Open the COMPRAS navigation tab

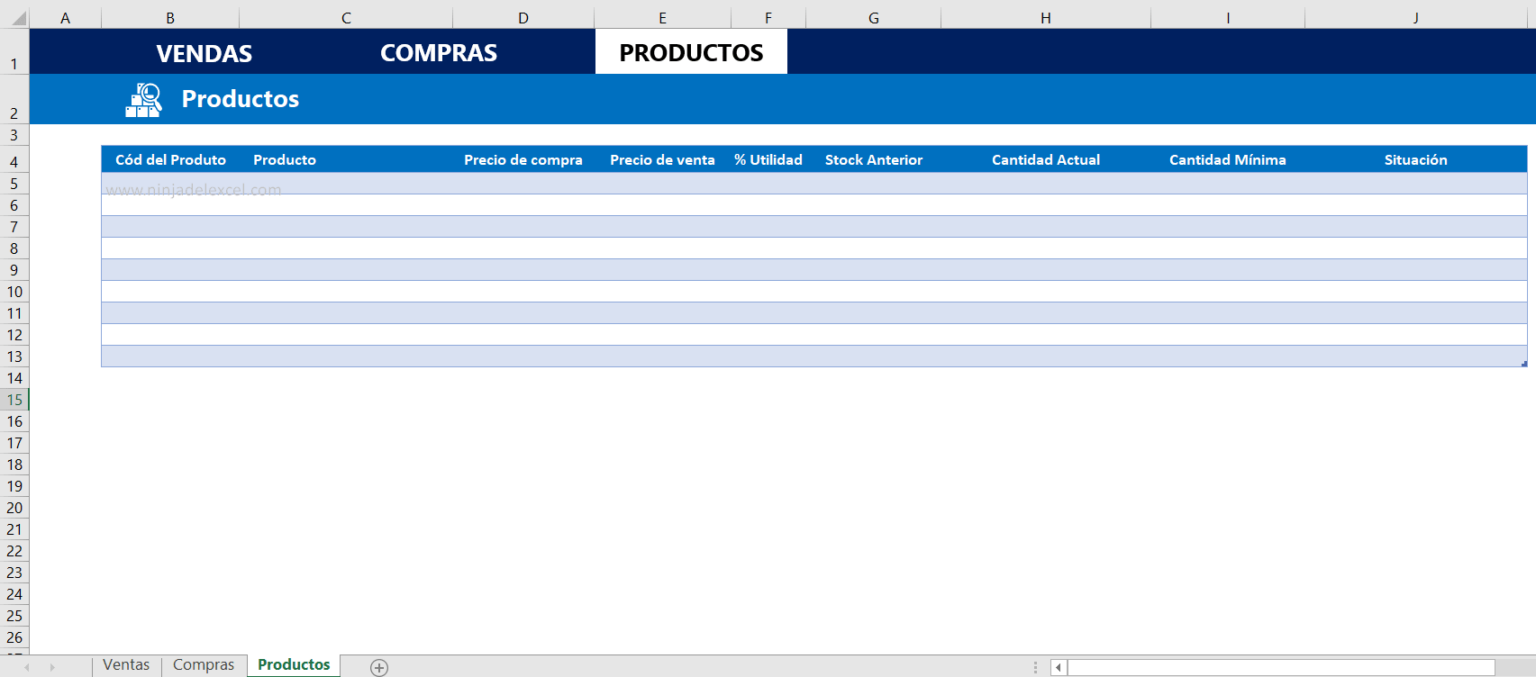[x=438, y=52]
